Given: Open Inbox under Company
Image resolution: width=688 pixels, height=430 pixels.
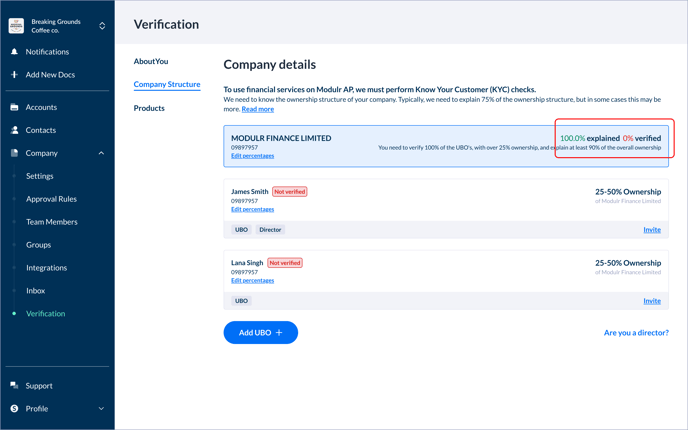Looking at the screenshot, I should click(36, 290).
